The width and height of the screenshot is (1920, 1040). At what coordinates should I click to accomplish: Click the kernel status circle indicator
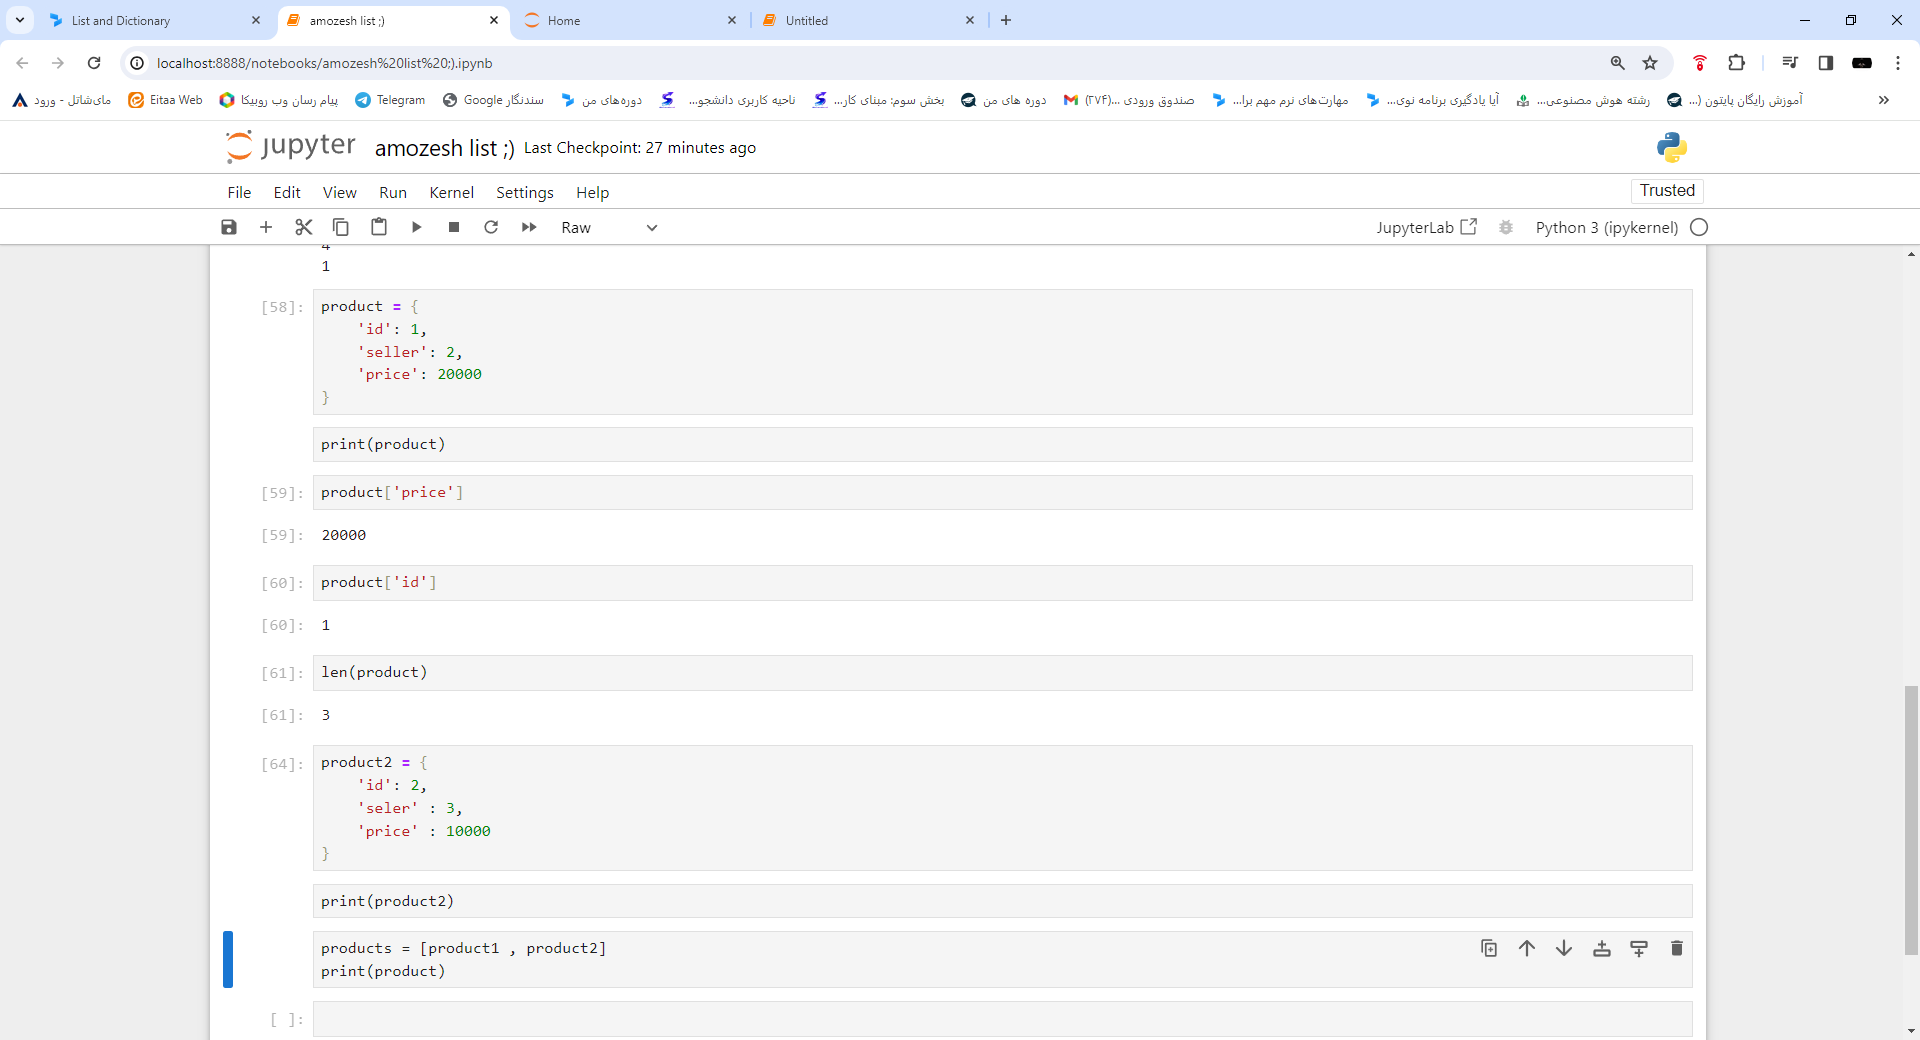click(x=1699, y=227)
